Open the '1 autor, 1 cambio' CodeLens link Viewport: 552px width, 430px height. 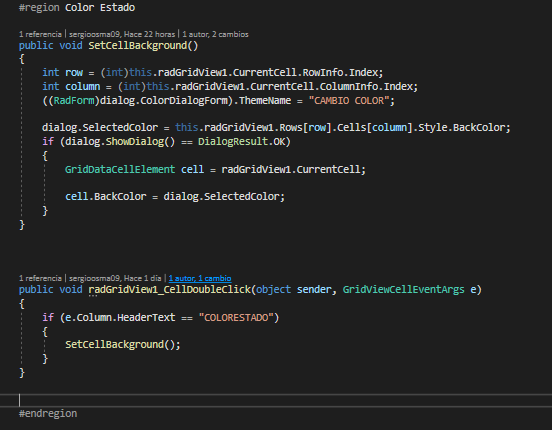coord(200,278)
